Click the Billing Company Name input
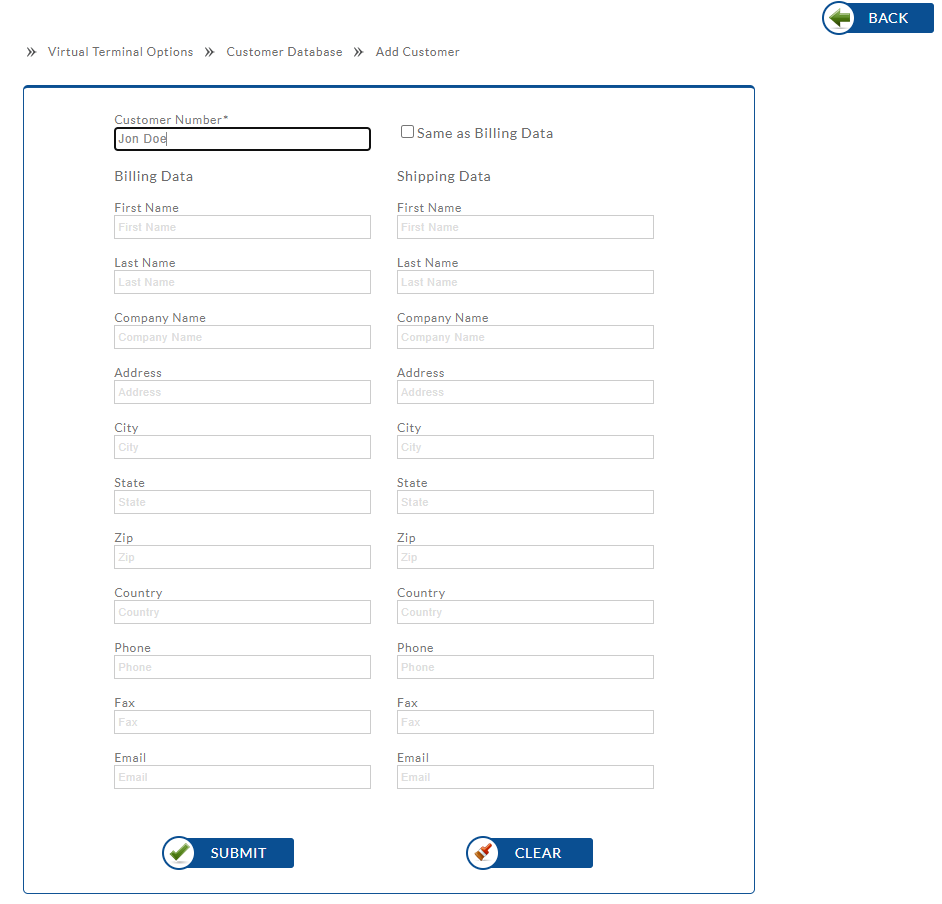This screenshot has width=942, height=904. (x=242, y=337)
